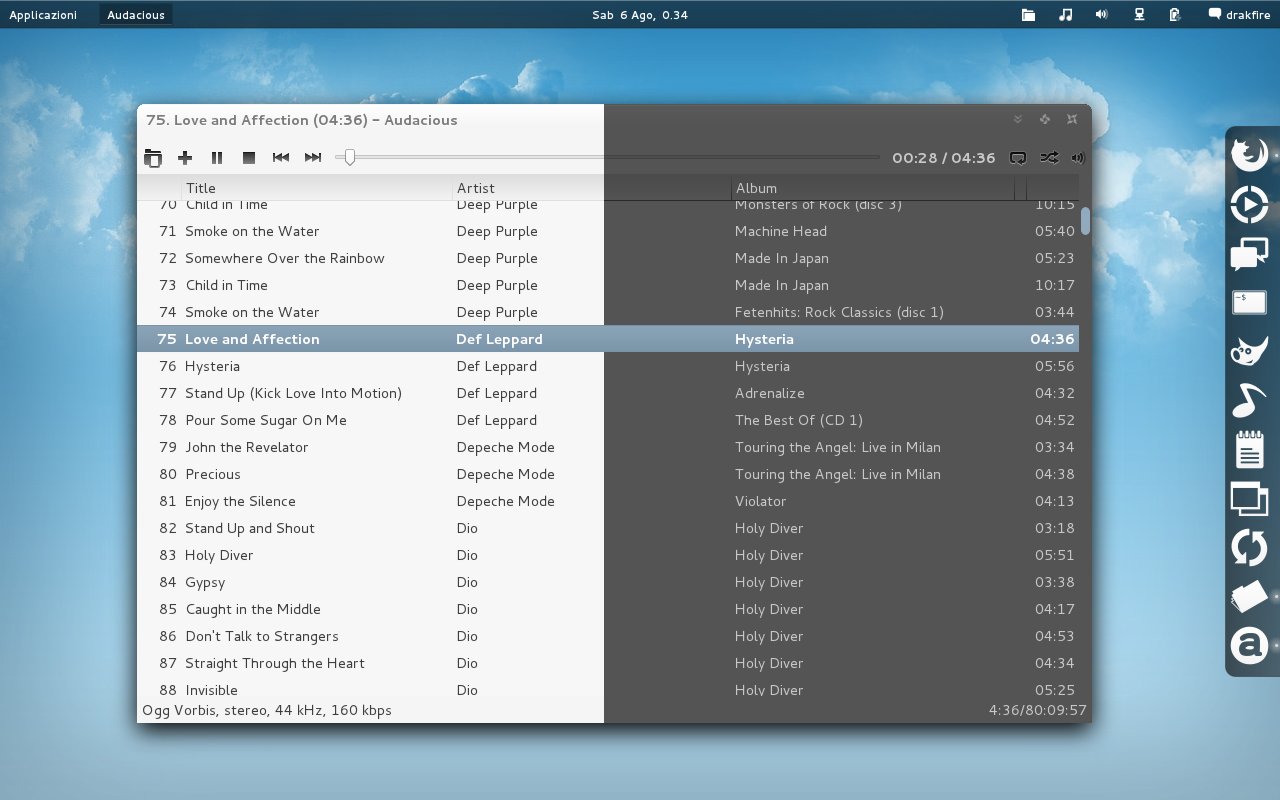Select Straight Through the Heart track
The image size is (1280, 800).
608,663
